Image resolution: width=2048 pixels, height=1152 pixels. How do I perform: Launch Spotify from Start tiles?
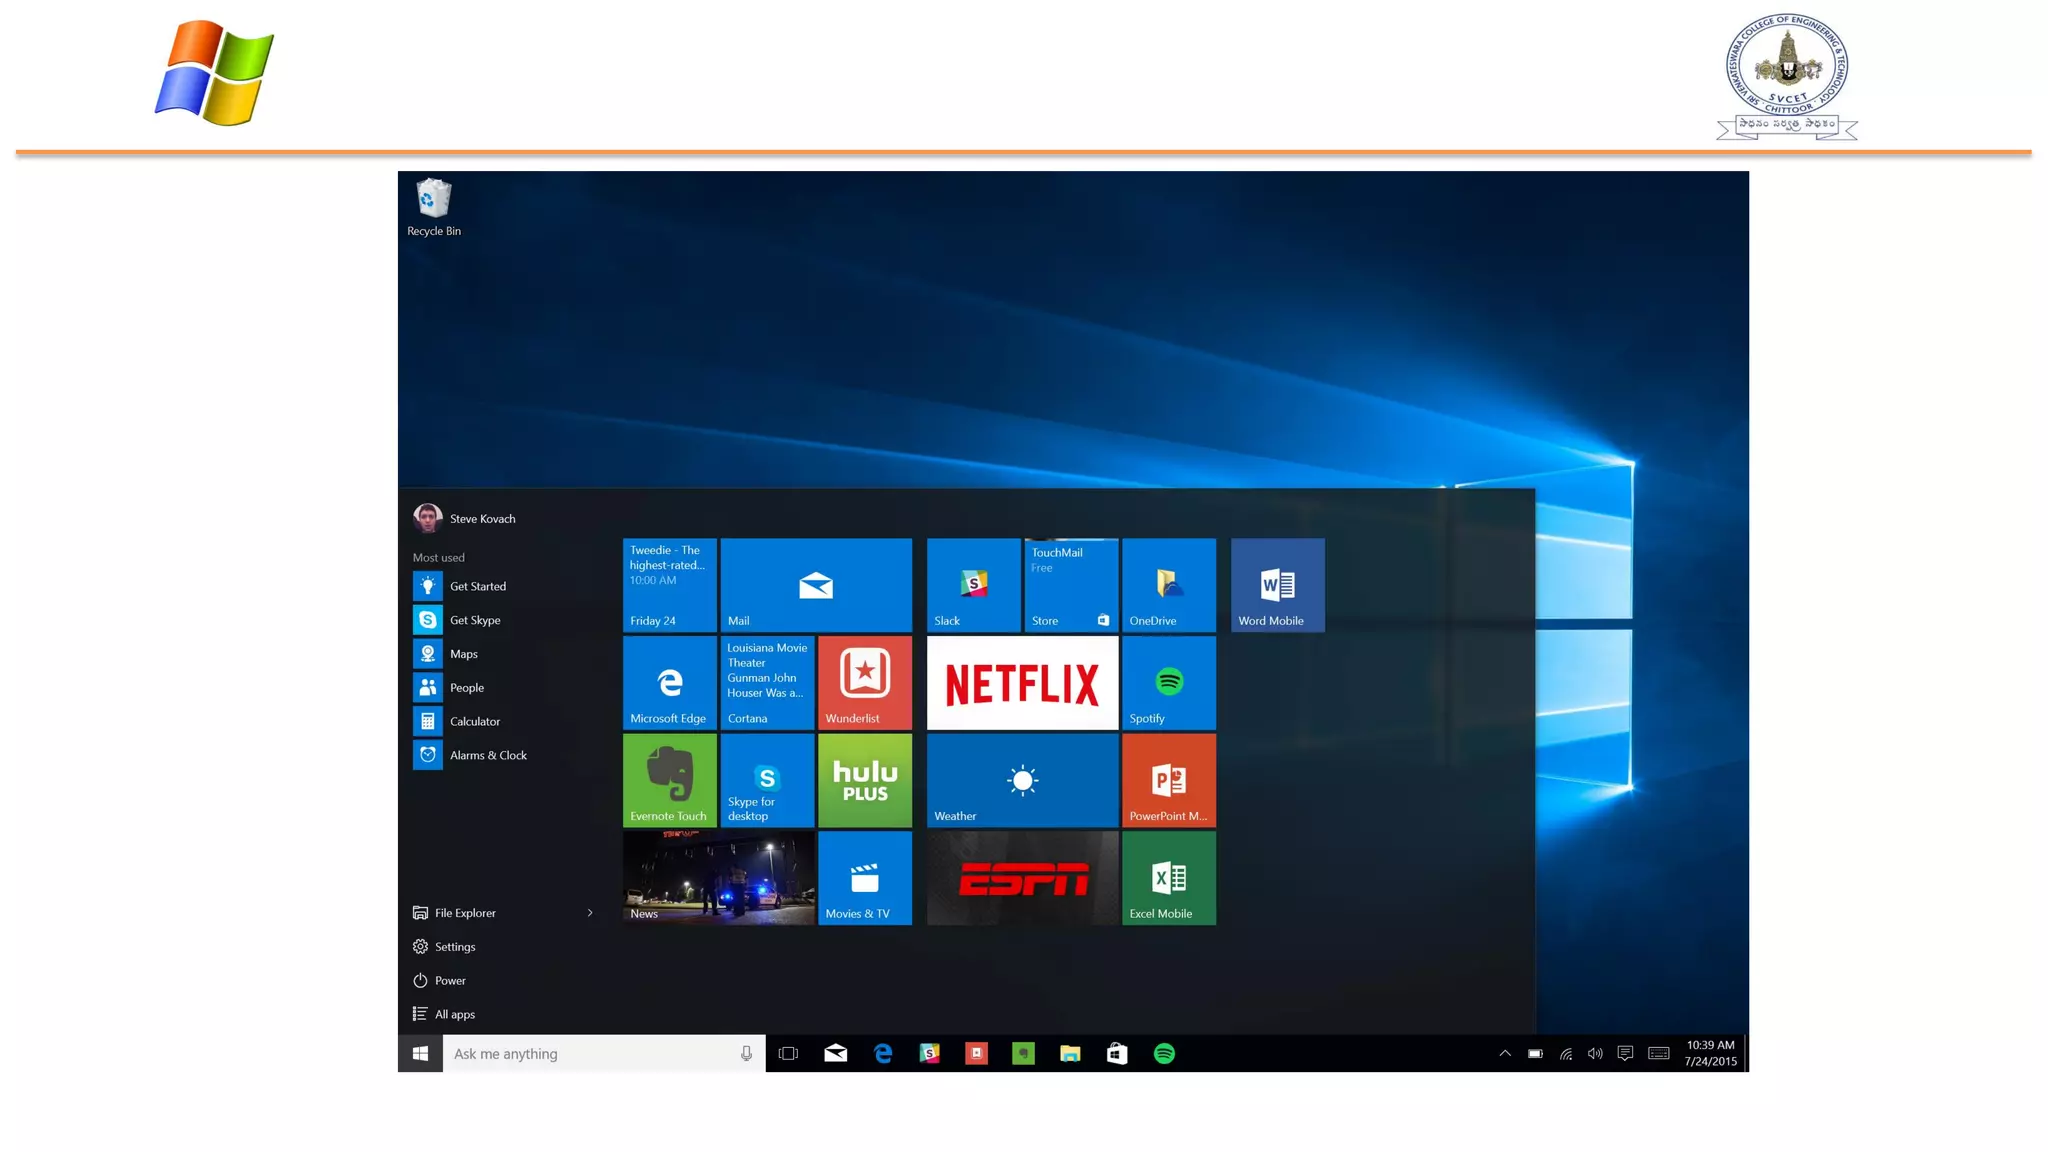(1168, 683)
